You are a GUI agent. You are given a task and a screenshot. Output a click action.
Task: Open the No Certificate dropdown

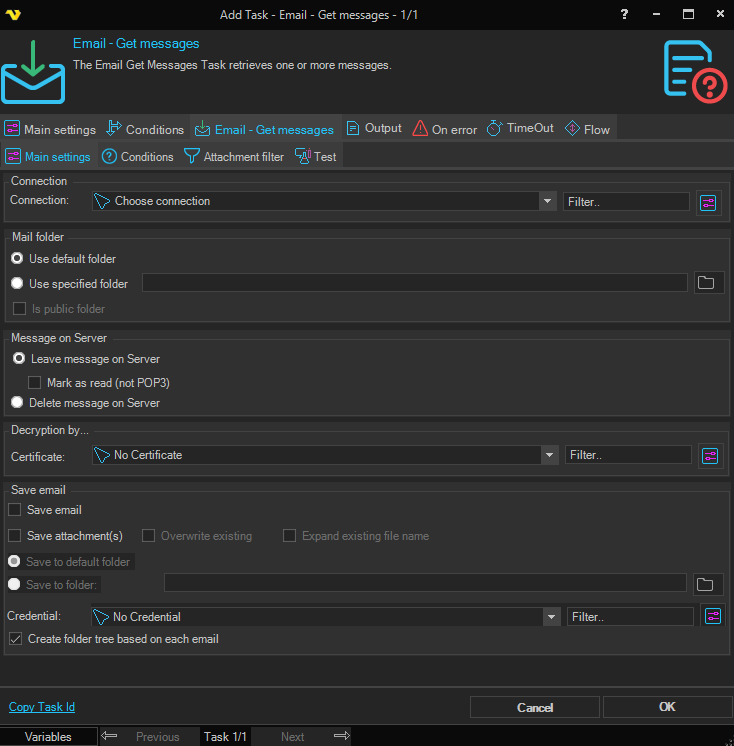(549, 455)
